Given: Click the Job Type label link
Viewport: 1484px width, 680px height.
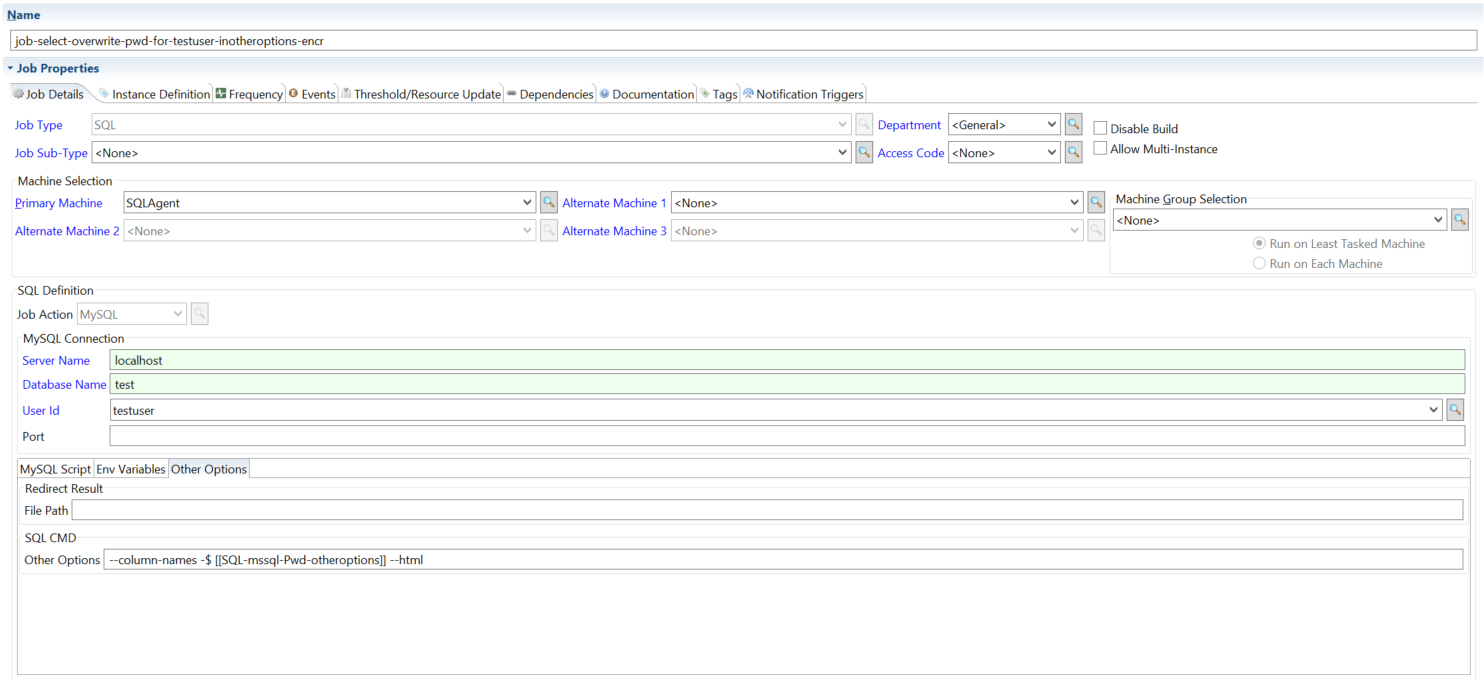Looking at the screenshot, I should tap(39, 125).
